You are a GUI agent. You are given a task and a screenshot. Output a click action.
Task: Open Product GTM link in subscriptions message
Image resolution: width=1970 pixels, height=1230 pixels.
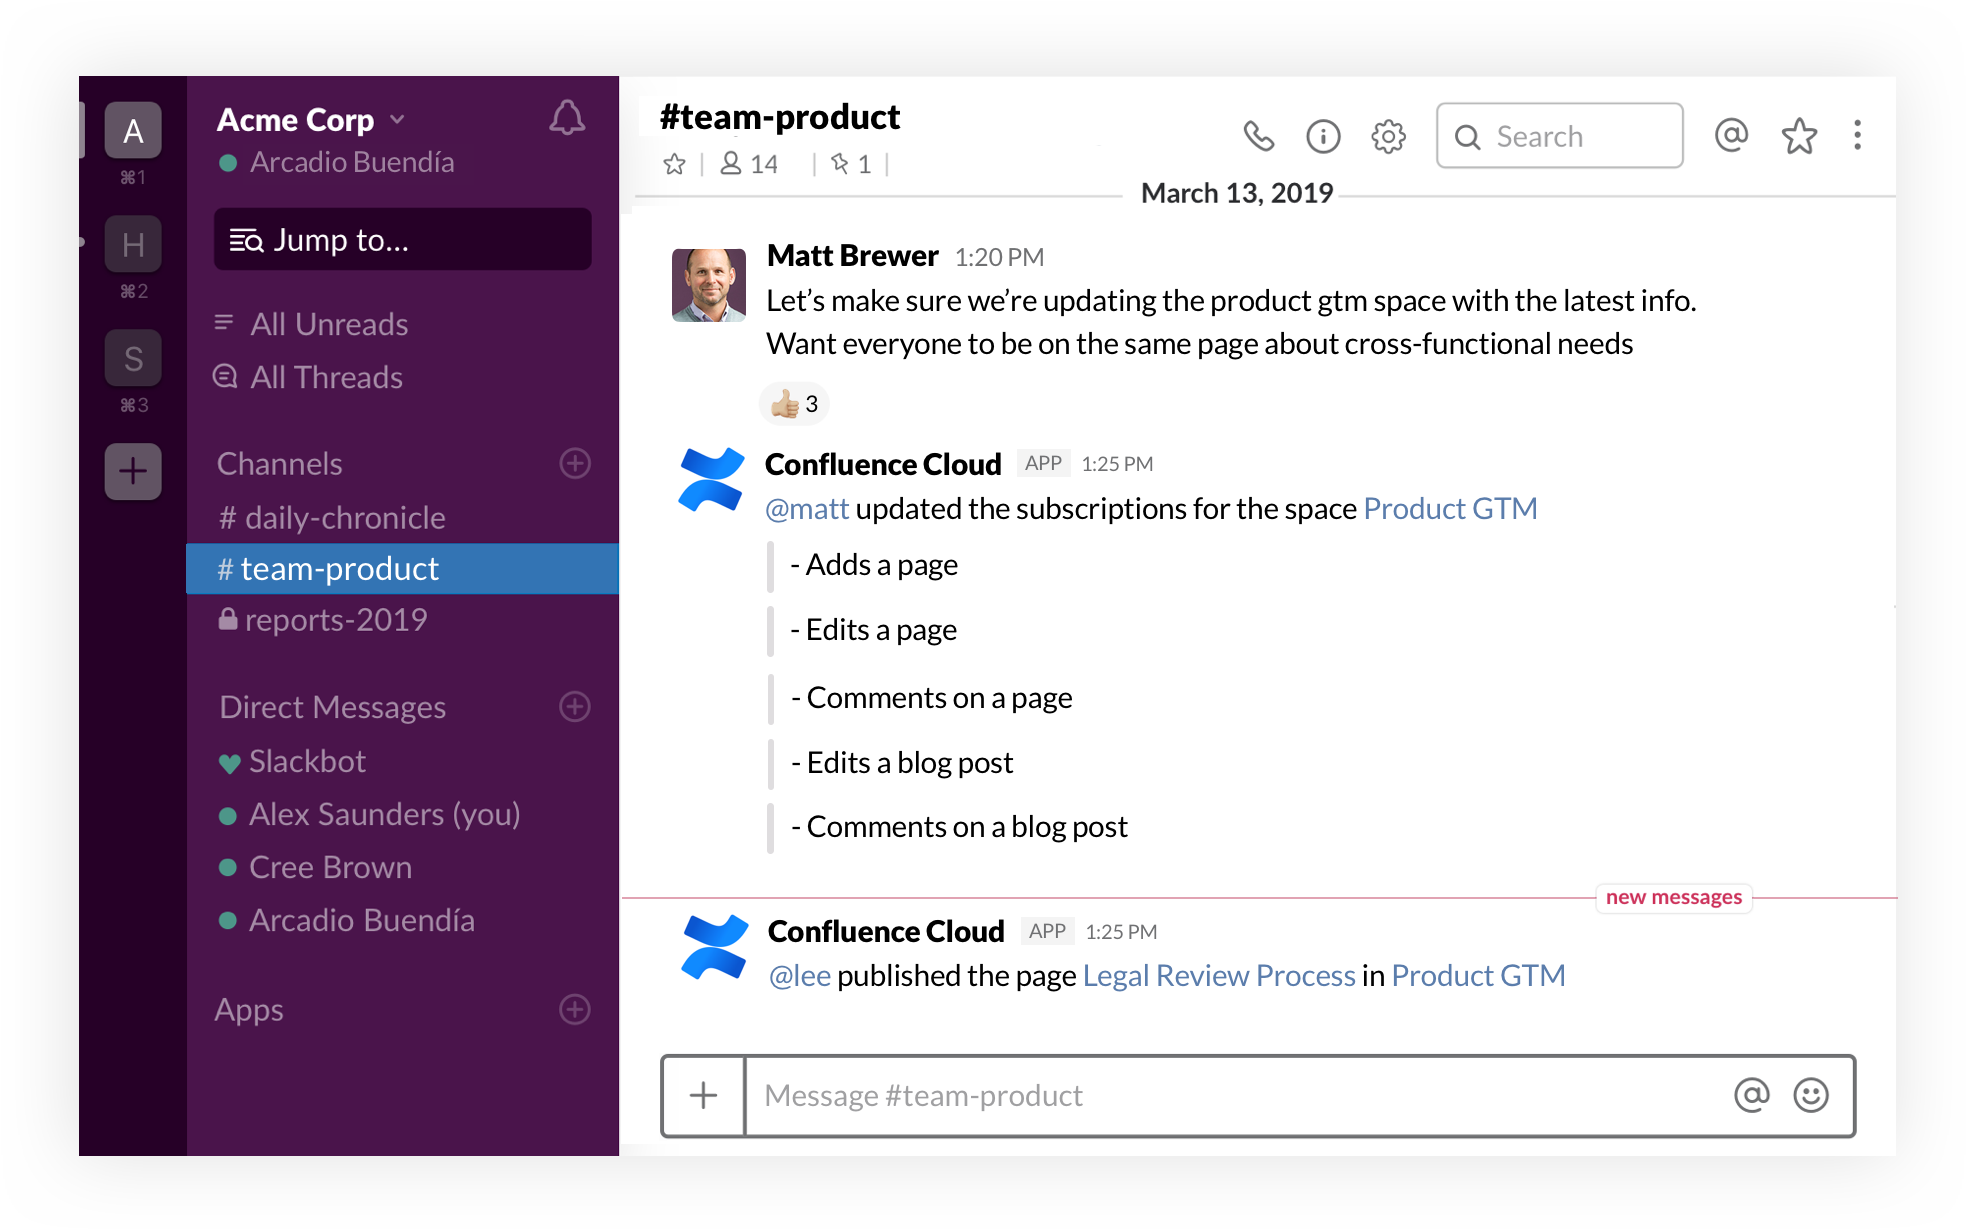[x=1450, y=509]
